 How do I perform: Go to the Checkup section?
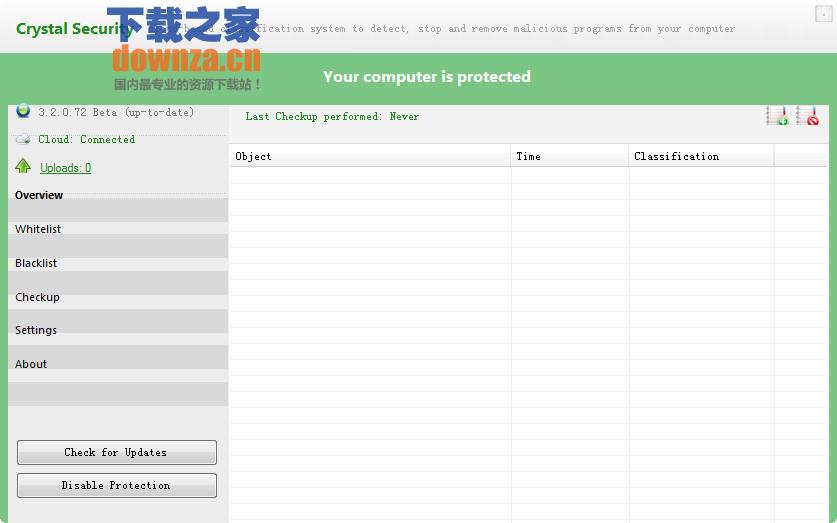(37, 297)
